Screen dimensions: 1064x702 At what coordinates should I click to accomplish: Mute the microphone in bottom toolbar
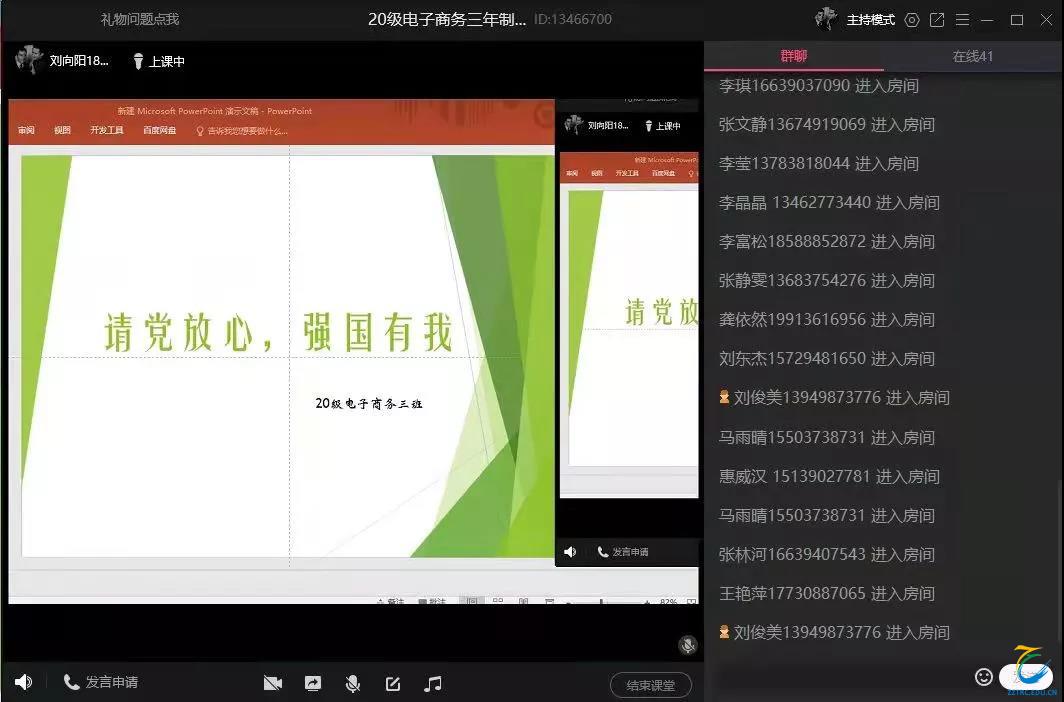coord(352,683)
